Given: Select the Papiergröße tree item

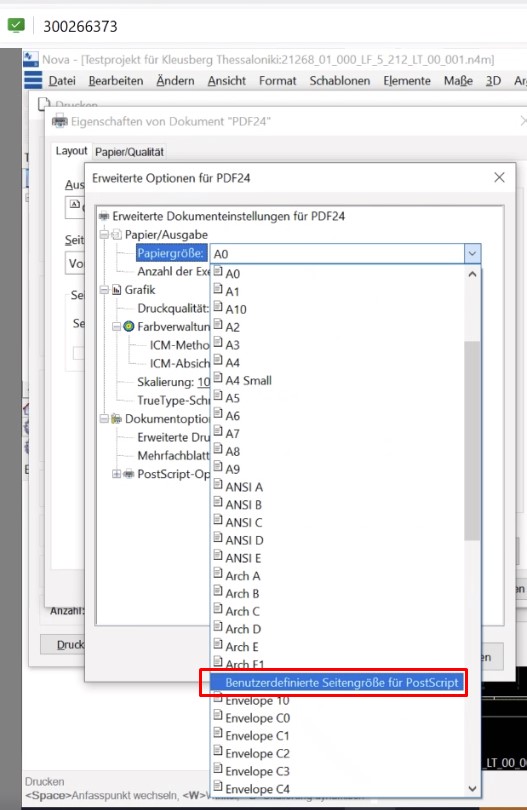Looking at the screenshot, I should pyautogui.click(x=170, y=253).
